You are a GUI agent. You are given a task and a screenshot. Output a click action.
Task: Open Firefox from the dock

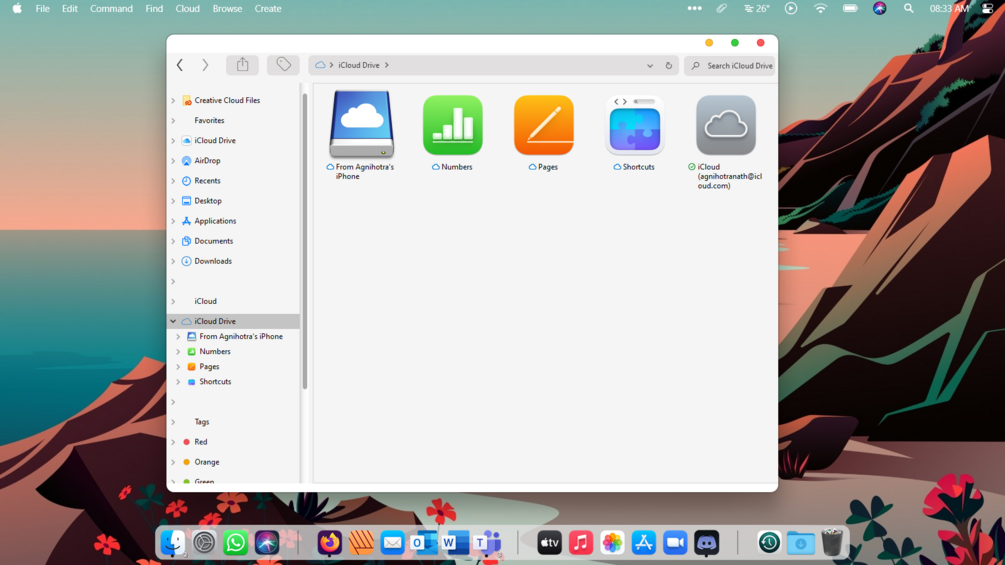[329, 543]
